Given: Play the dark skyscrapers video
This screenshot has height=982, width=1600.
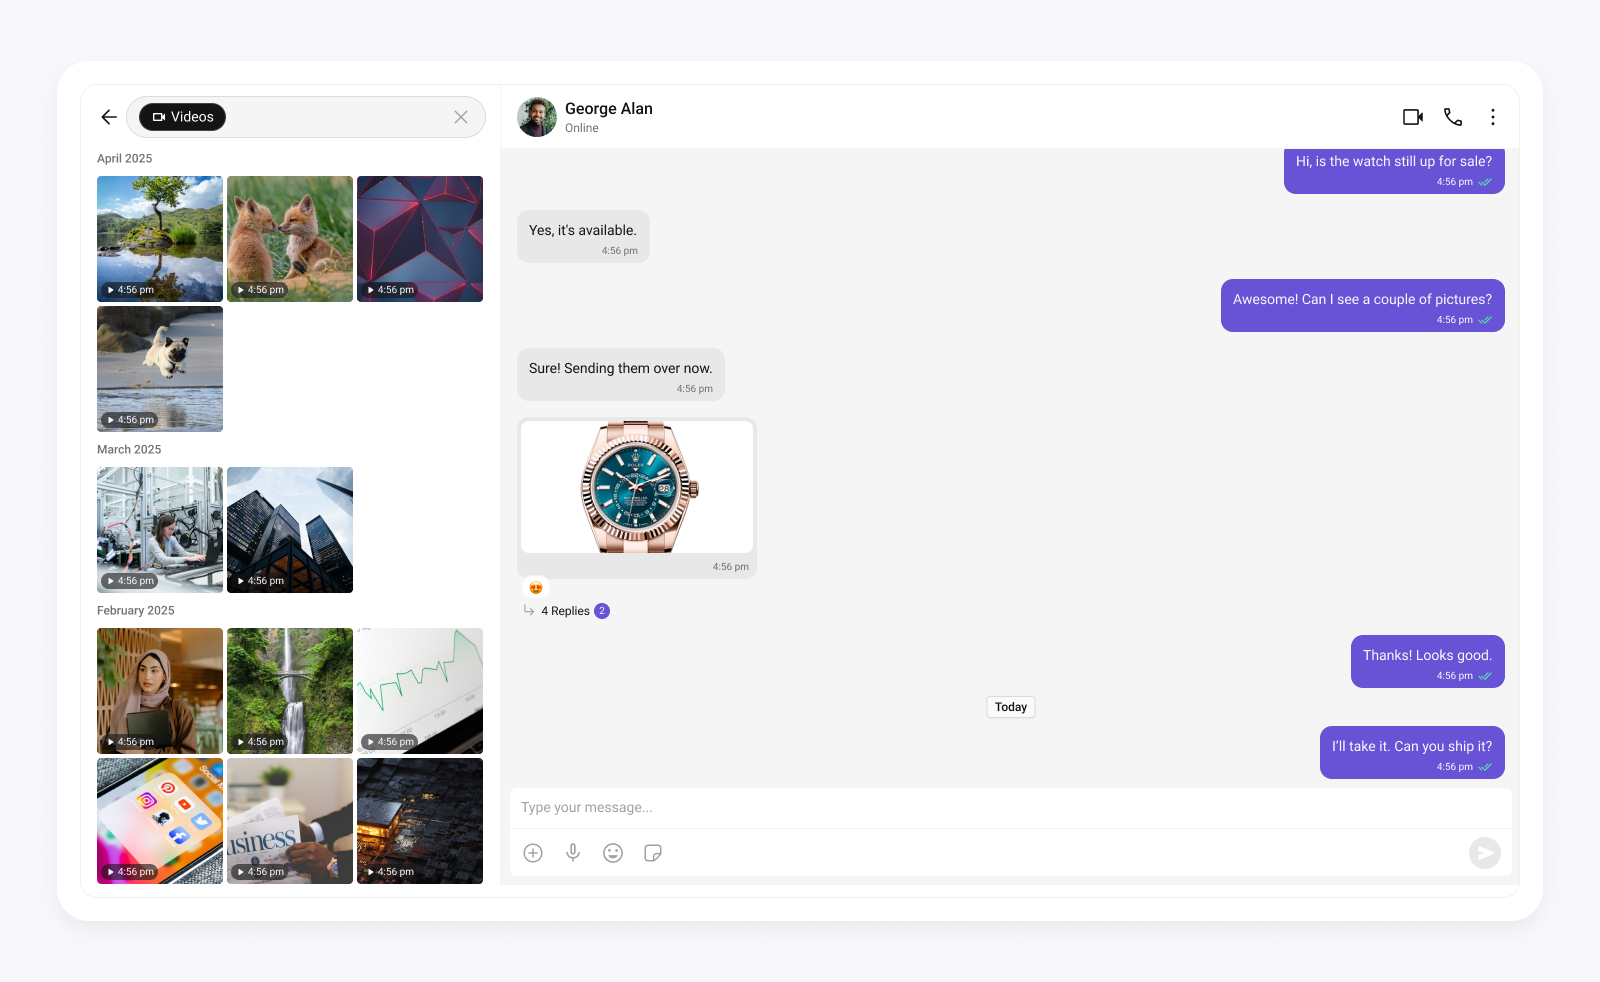Looking at the screenshot, I should point(290,530).
